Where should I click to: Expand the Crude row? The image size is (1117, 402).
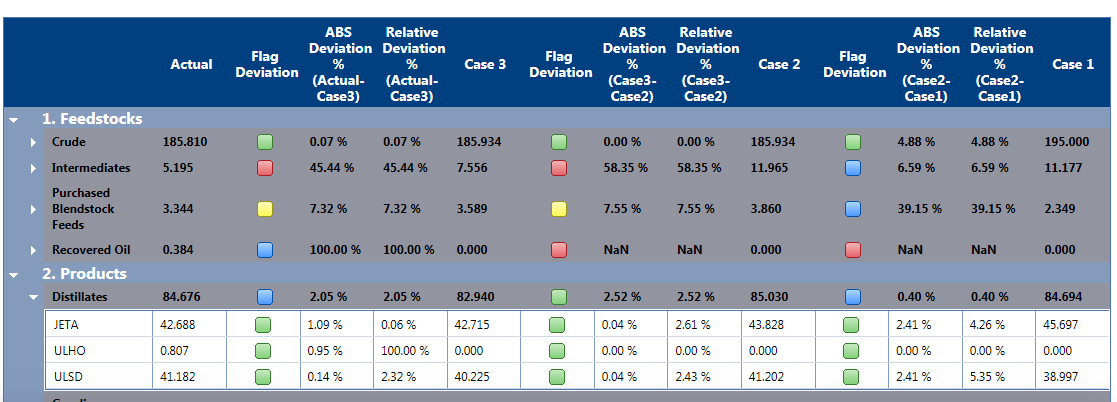click(x=33, y=143)
